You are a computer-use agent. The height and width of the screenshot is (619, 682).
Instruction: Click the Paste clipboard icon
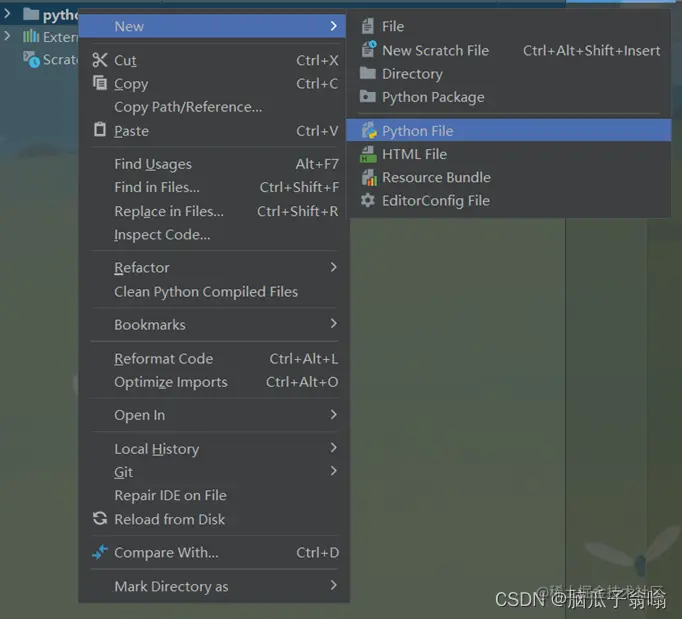click(x=100, y=130)
